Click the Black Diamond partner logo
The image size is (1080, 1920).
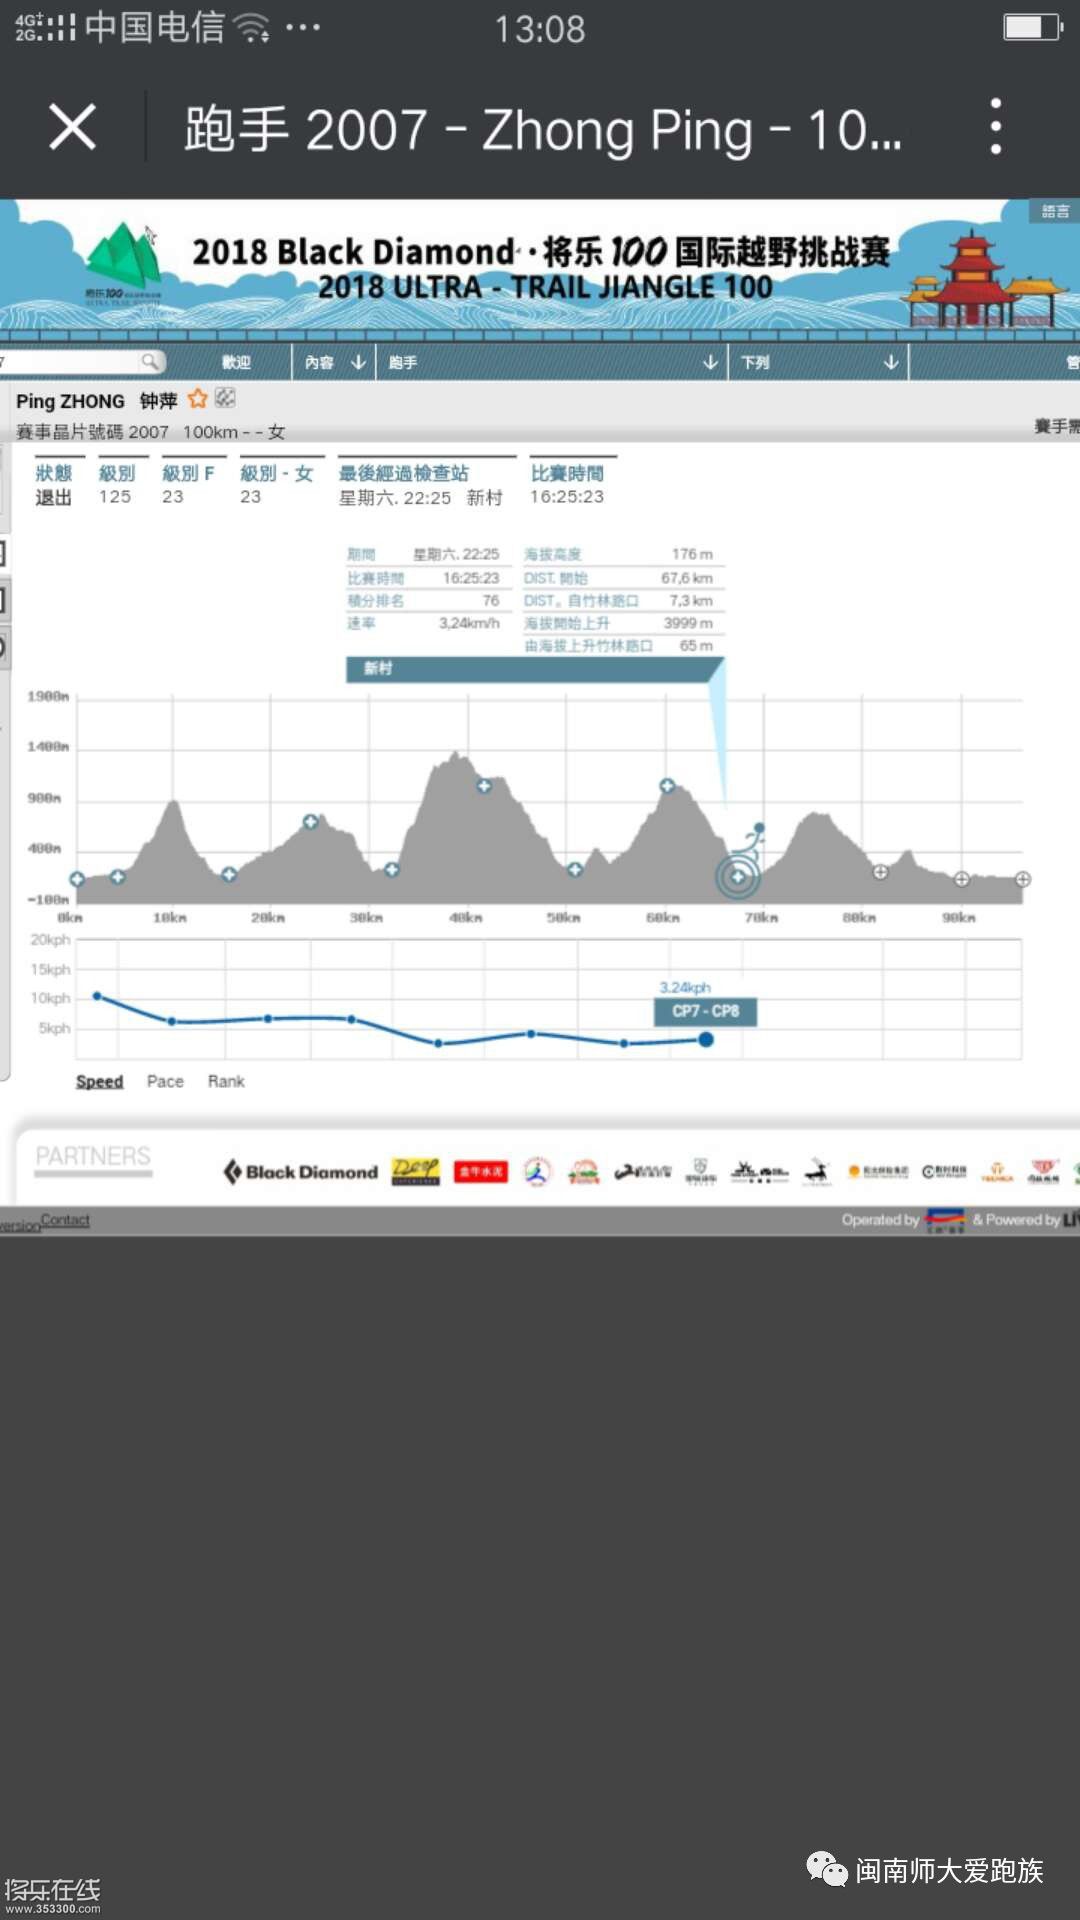click(301, 1172)
